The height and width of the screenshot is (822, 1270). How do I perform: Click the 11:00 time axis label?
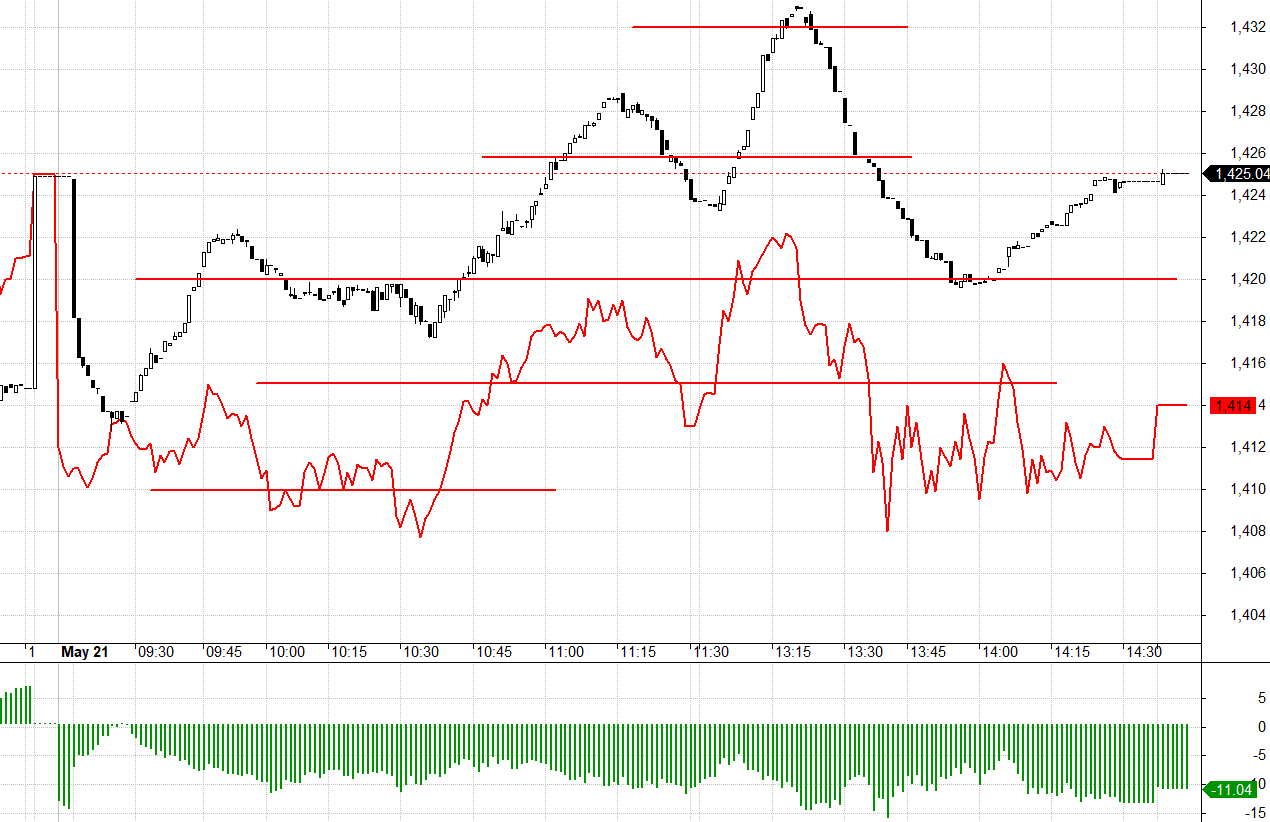tap(565, 652)
